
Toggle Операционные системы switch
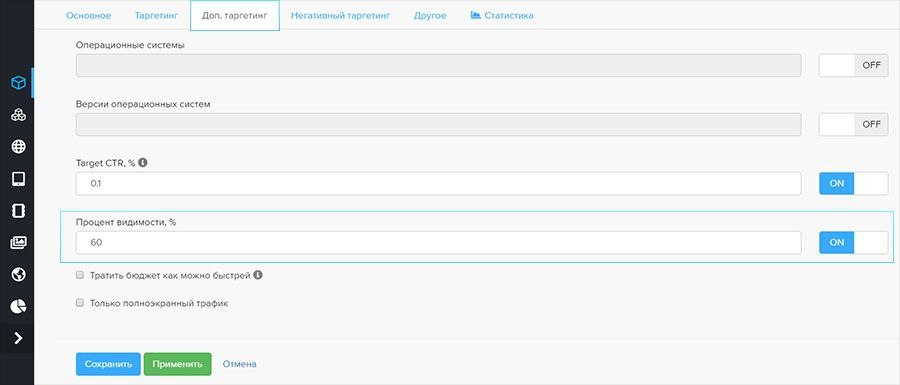pyautogui.click(x=854, y=65)
